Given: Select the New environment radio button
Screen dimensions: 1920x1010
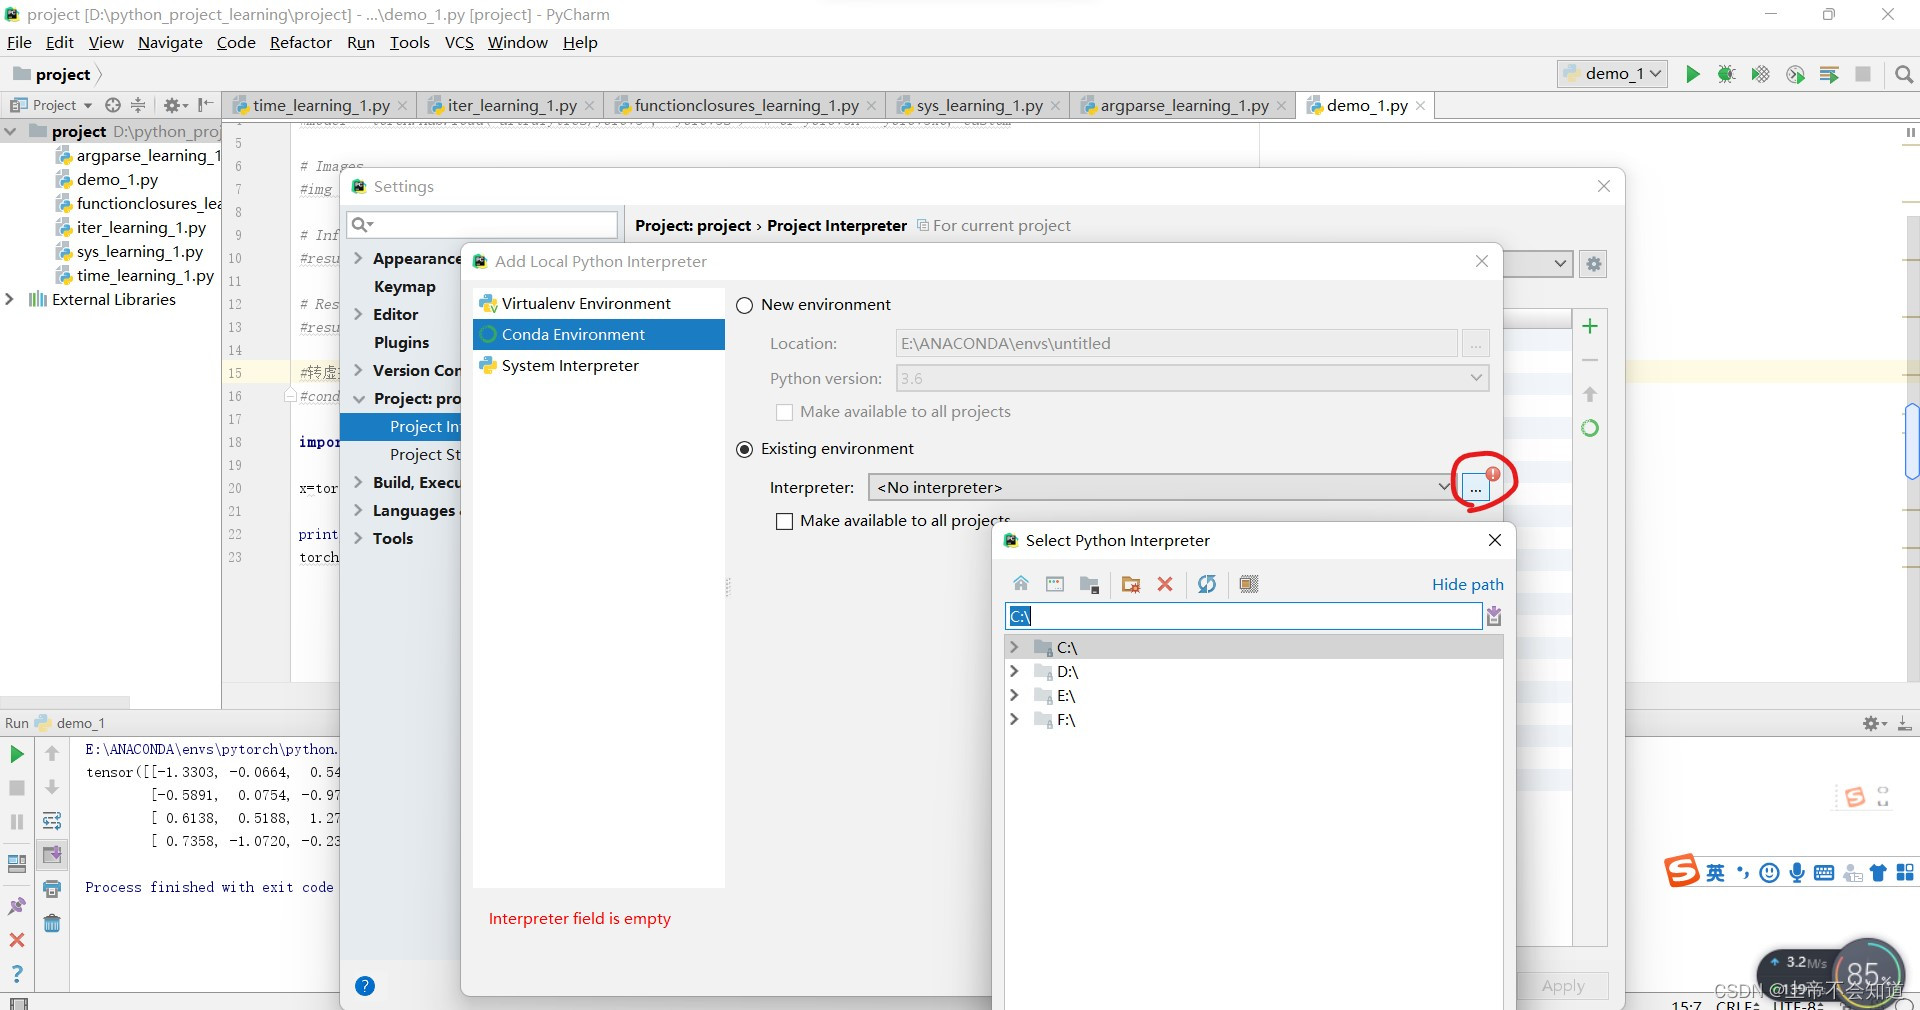Looking at the screenshot, I should [x=744, y=305].
